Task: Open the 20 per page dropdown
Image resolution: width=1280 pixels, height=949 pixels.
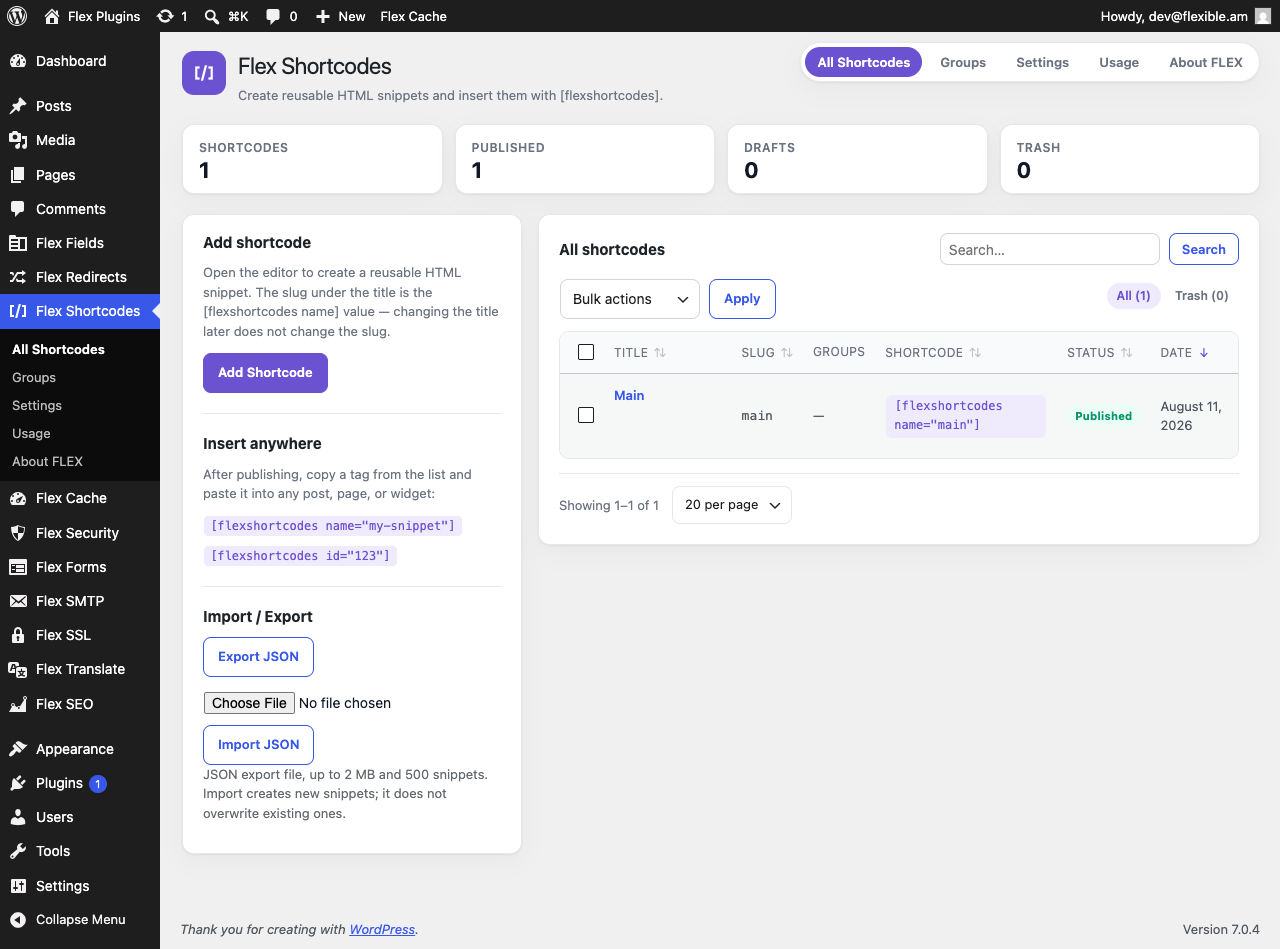Action: [732, 505]
